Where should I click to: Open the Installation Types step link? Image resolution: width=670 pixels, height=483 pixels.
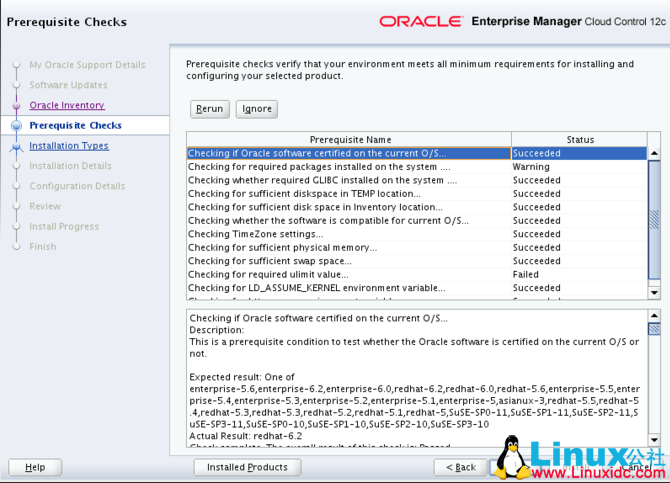coord(69,146)
